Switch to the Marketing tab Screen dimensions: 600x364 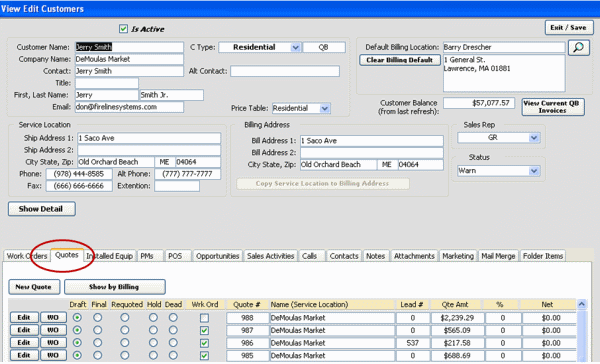coord(458,256)
